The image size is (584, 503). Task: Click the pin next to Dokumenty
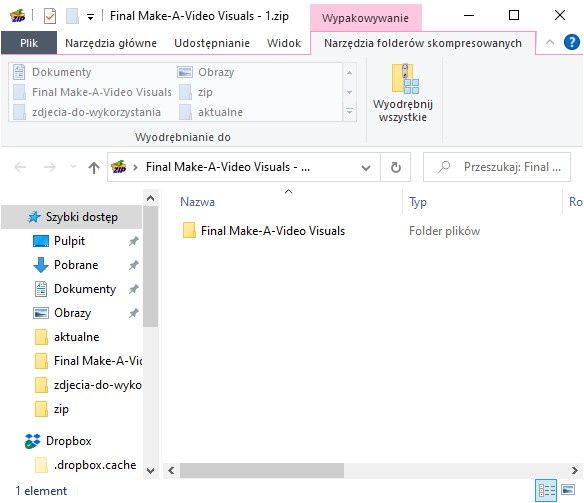coord(133,289)
